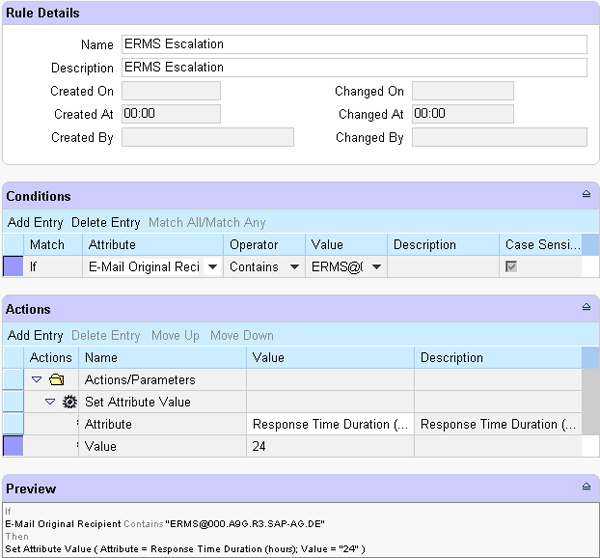Open the Contains operator dropdown
600x558 pixels.
pyautogui.click(x=294, y=267)
